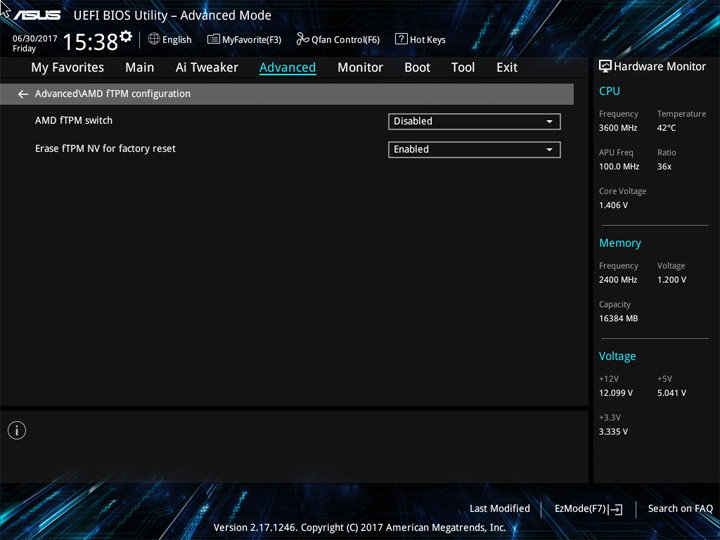
Task: Click CPU frequency value 3600 MHz
Action: tap(618, 128)
